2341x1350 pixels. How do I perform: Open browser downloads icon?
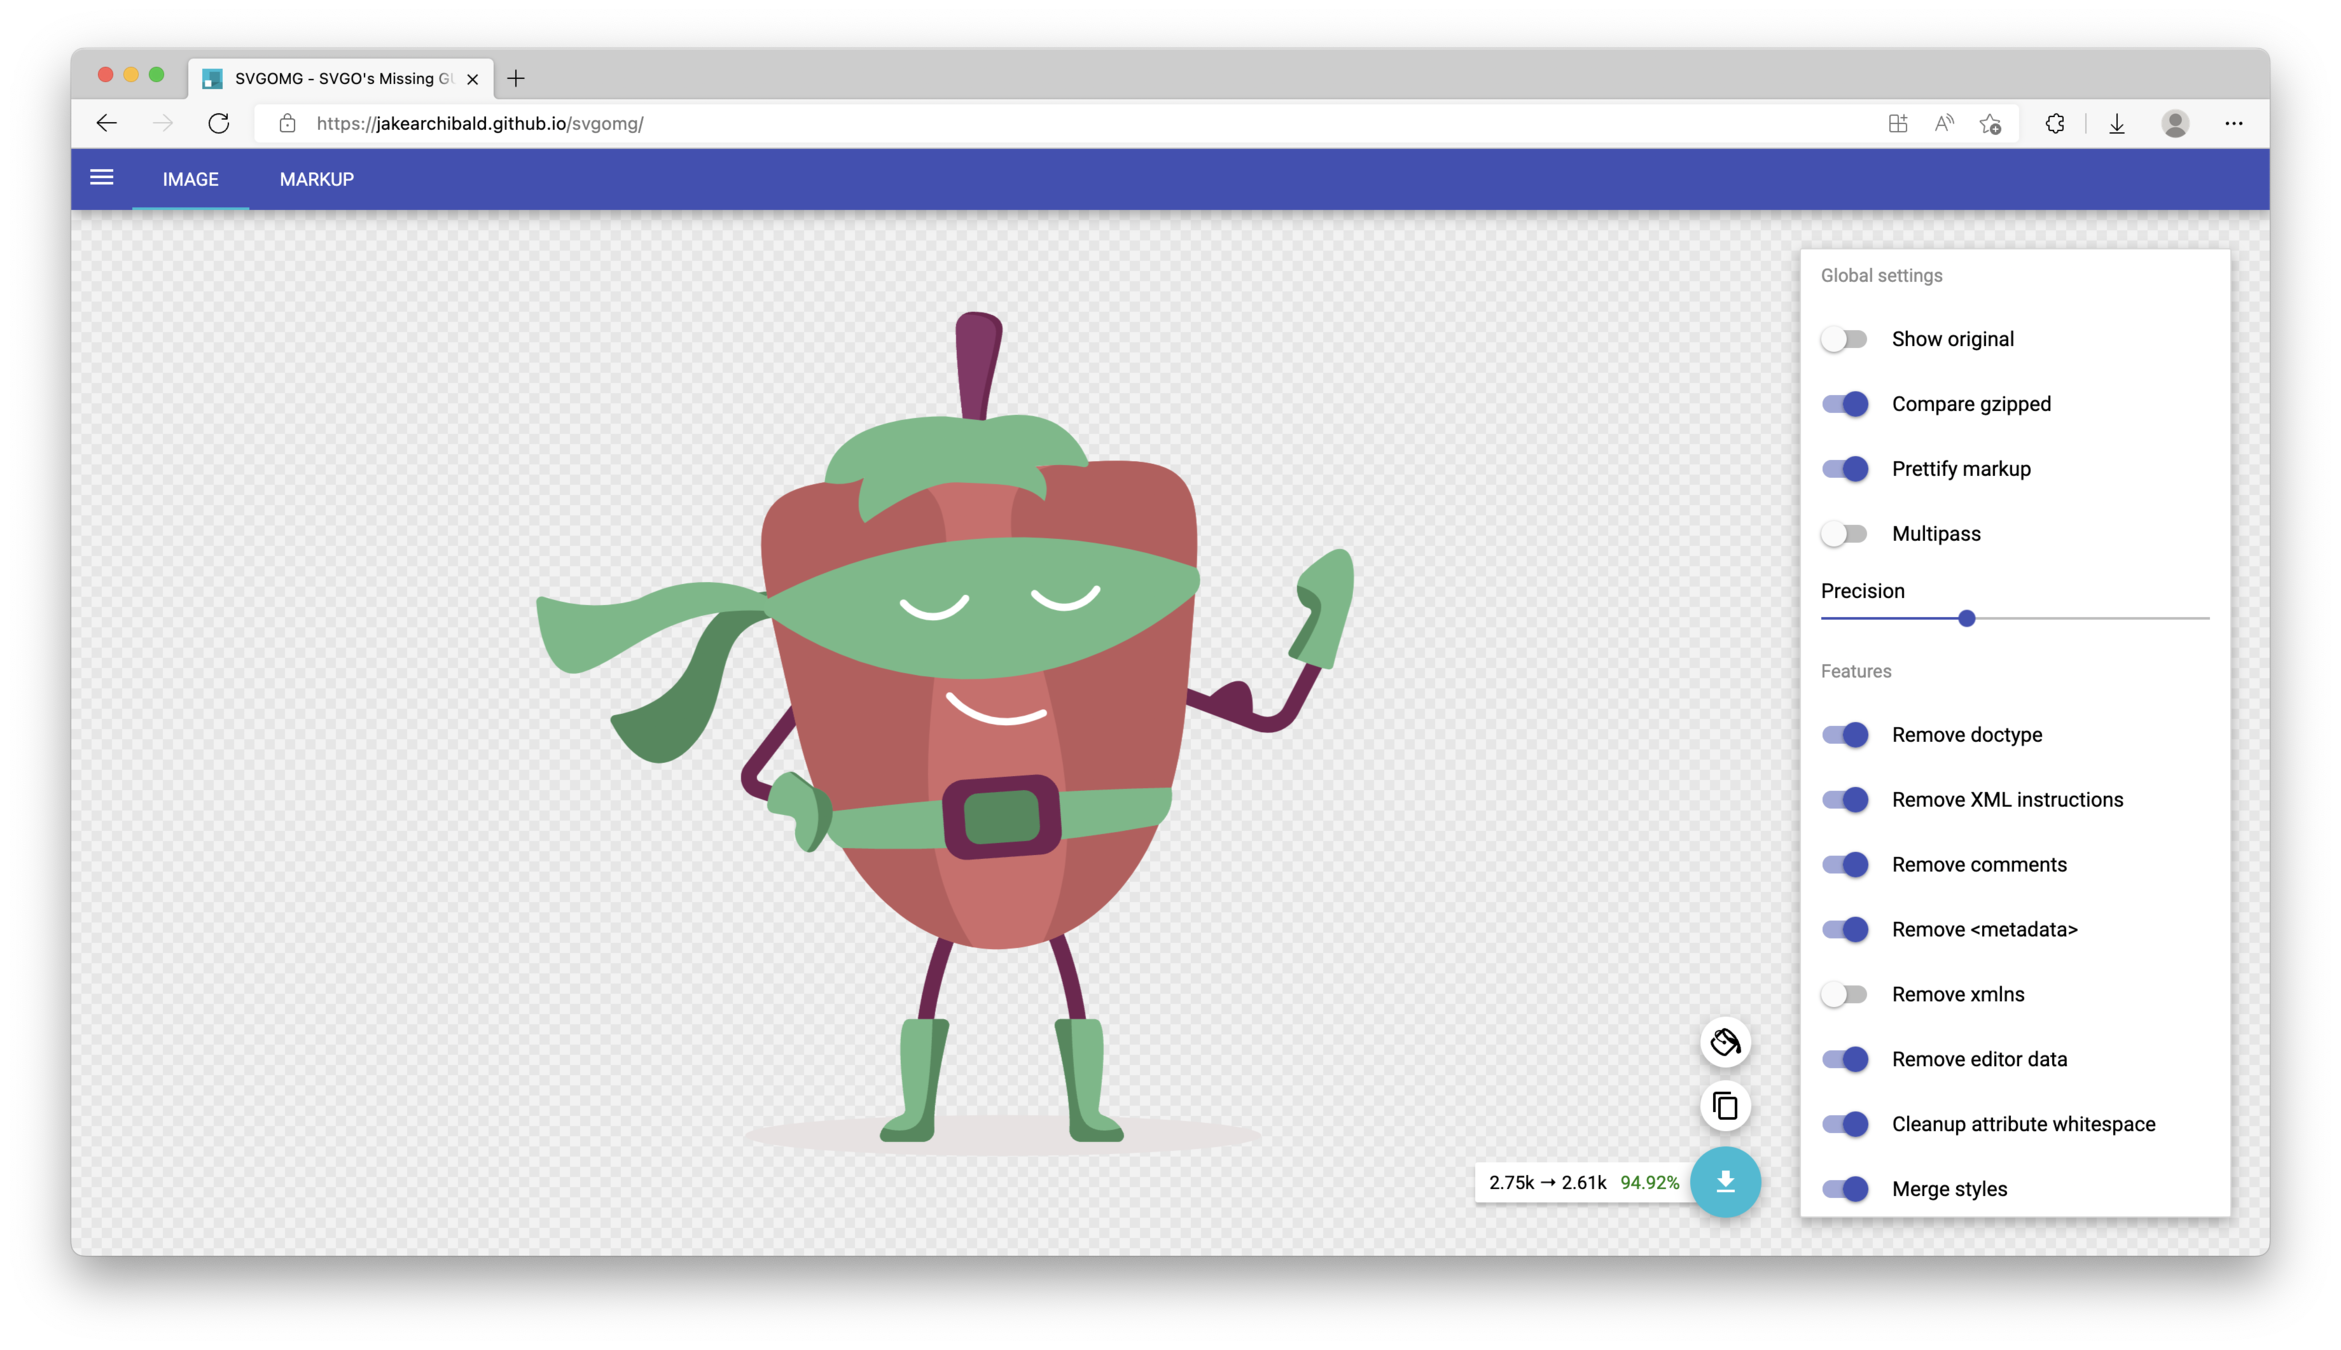click(x=2117, y=124)
